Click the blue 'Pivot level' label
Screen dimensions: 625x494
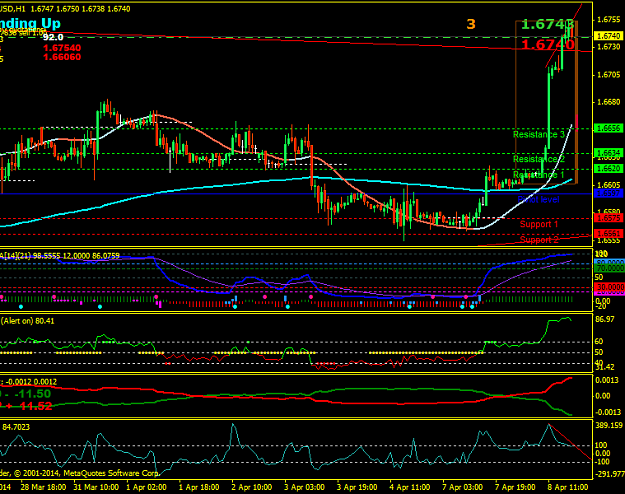tap(538, 199)
